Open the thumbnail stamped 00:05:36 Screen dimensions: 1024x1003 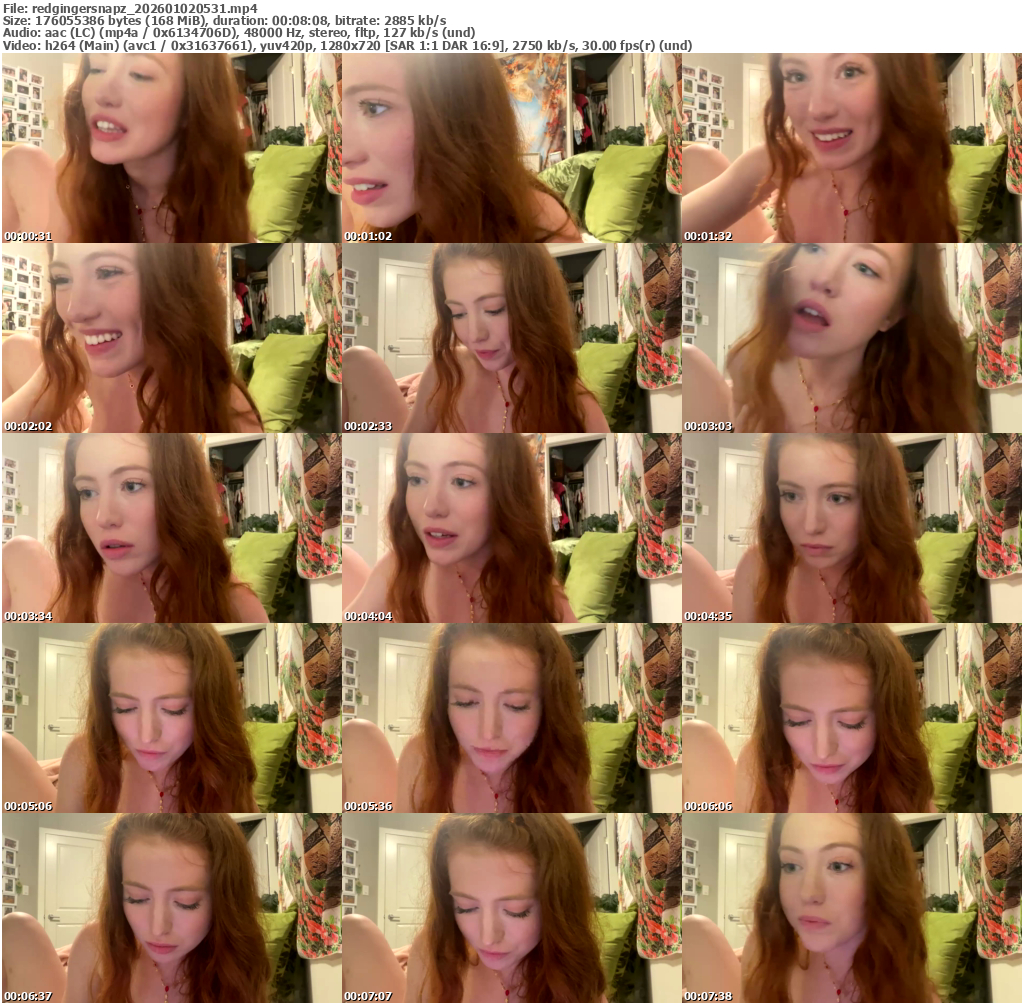[x=511, y=718]
